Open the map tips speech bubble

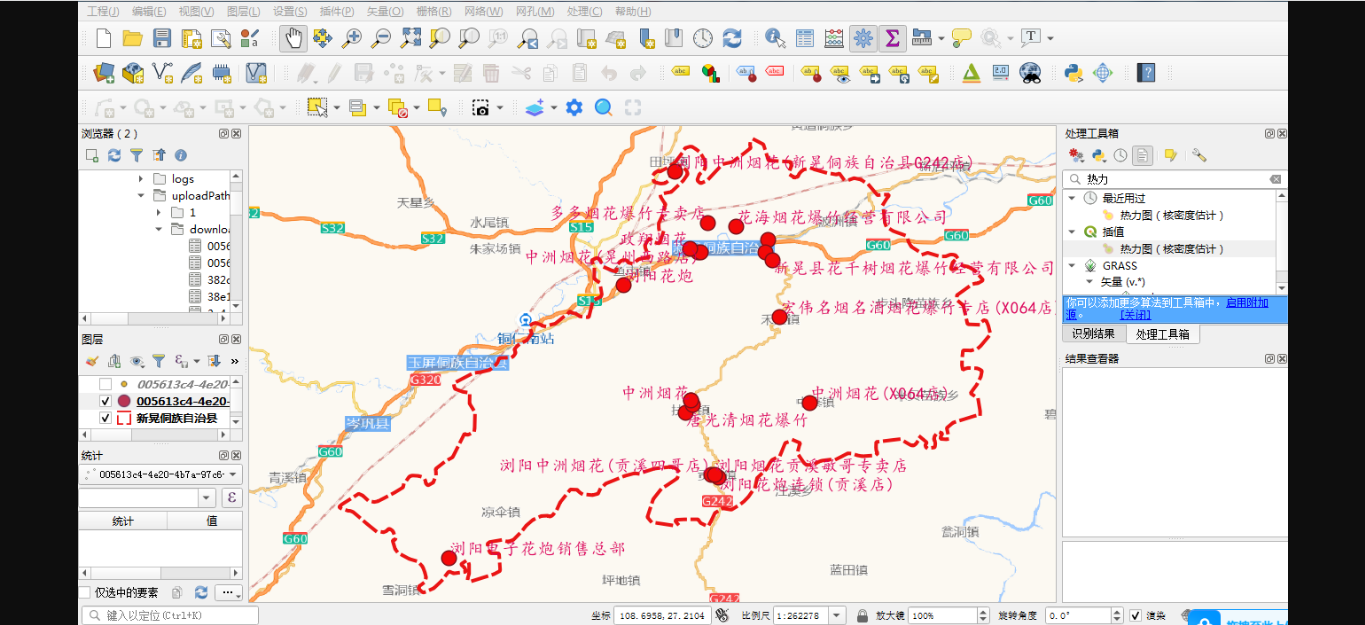[x=962, y=39]
